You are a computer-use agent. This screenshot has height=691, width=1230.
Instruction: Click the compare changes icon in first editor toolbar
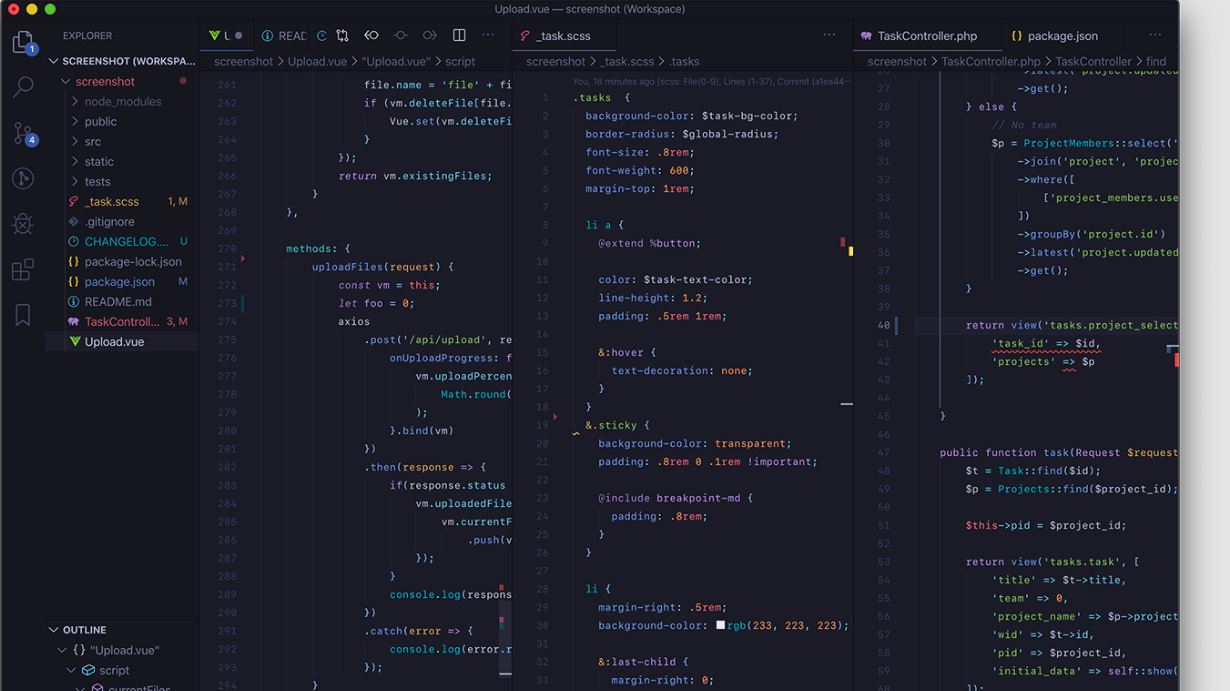coord(342,36)
